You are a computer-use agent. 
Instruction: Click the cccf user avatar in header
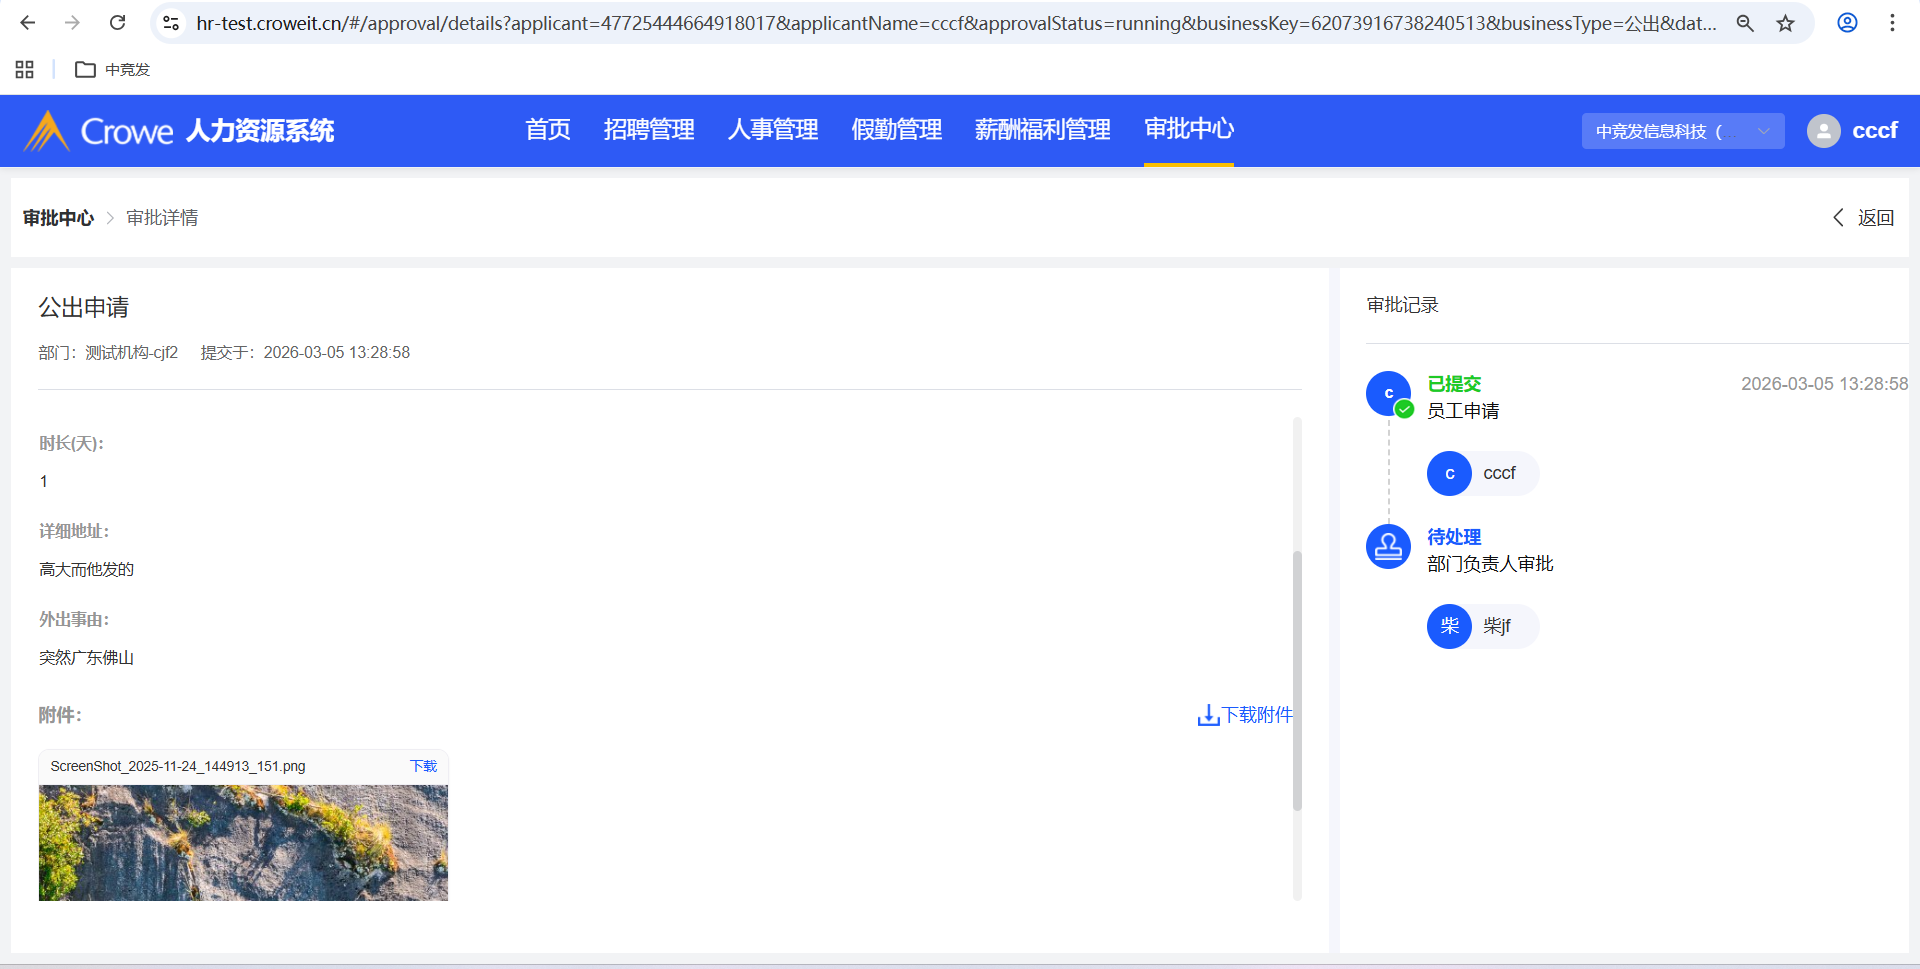coord(1823,131)
